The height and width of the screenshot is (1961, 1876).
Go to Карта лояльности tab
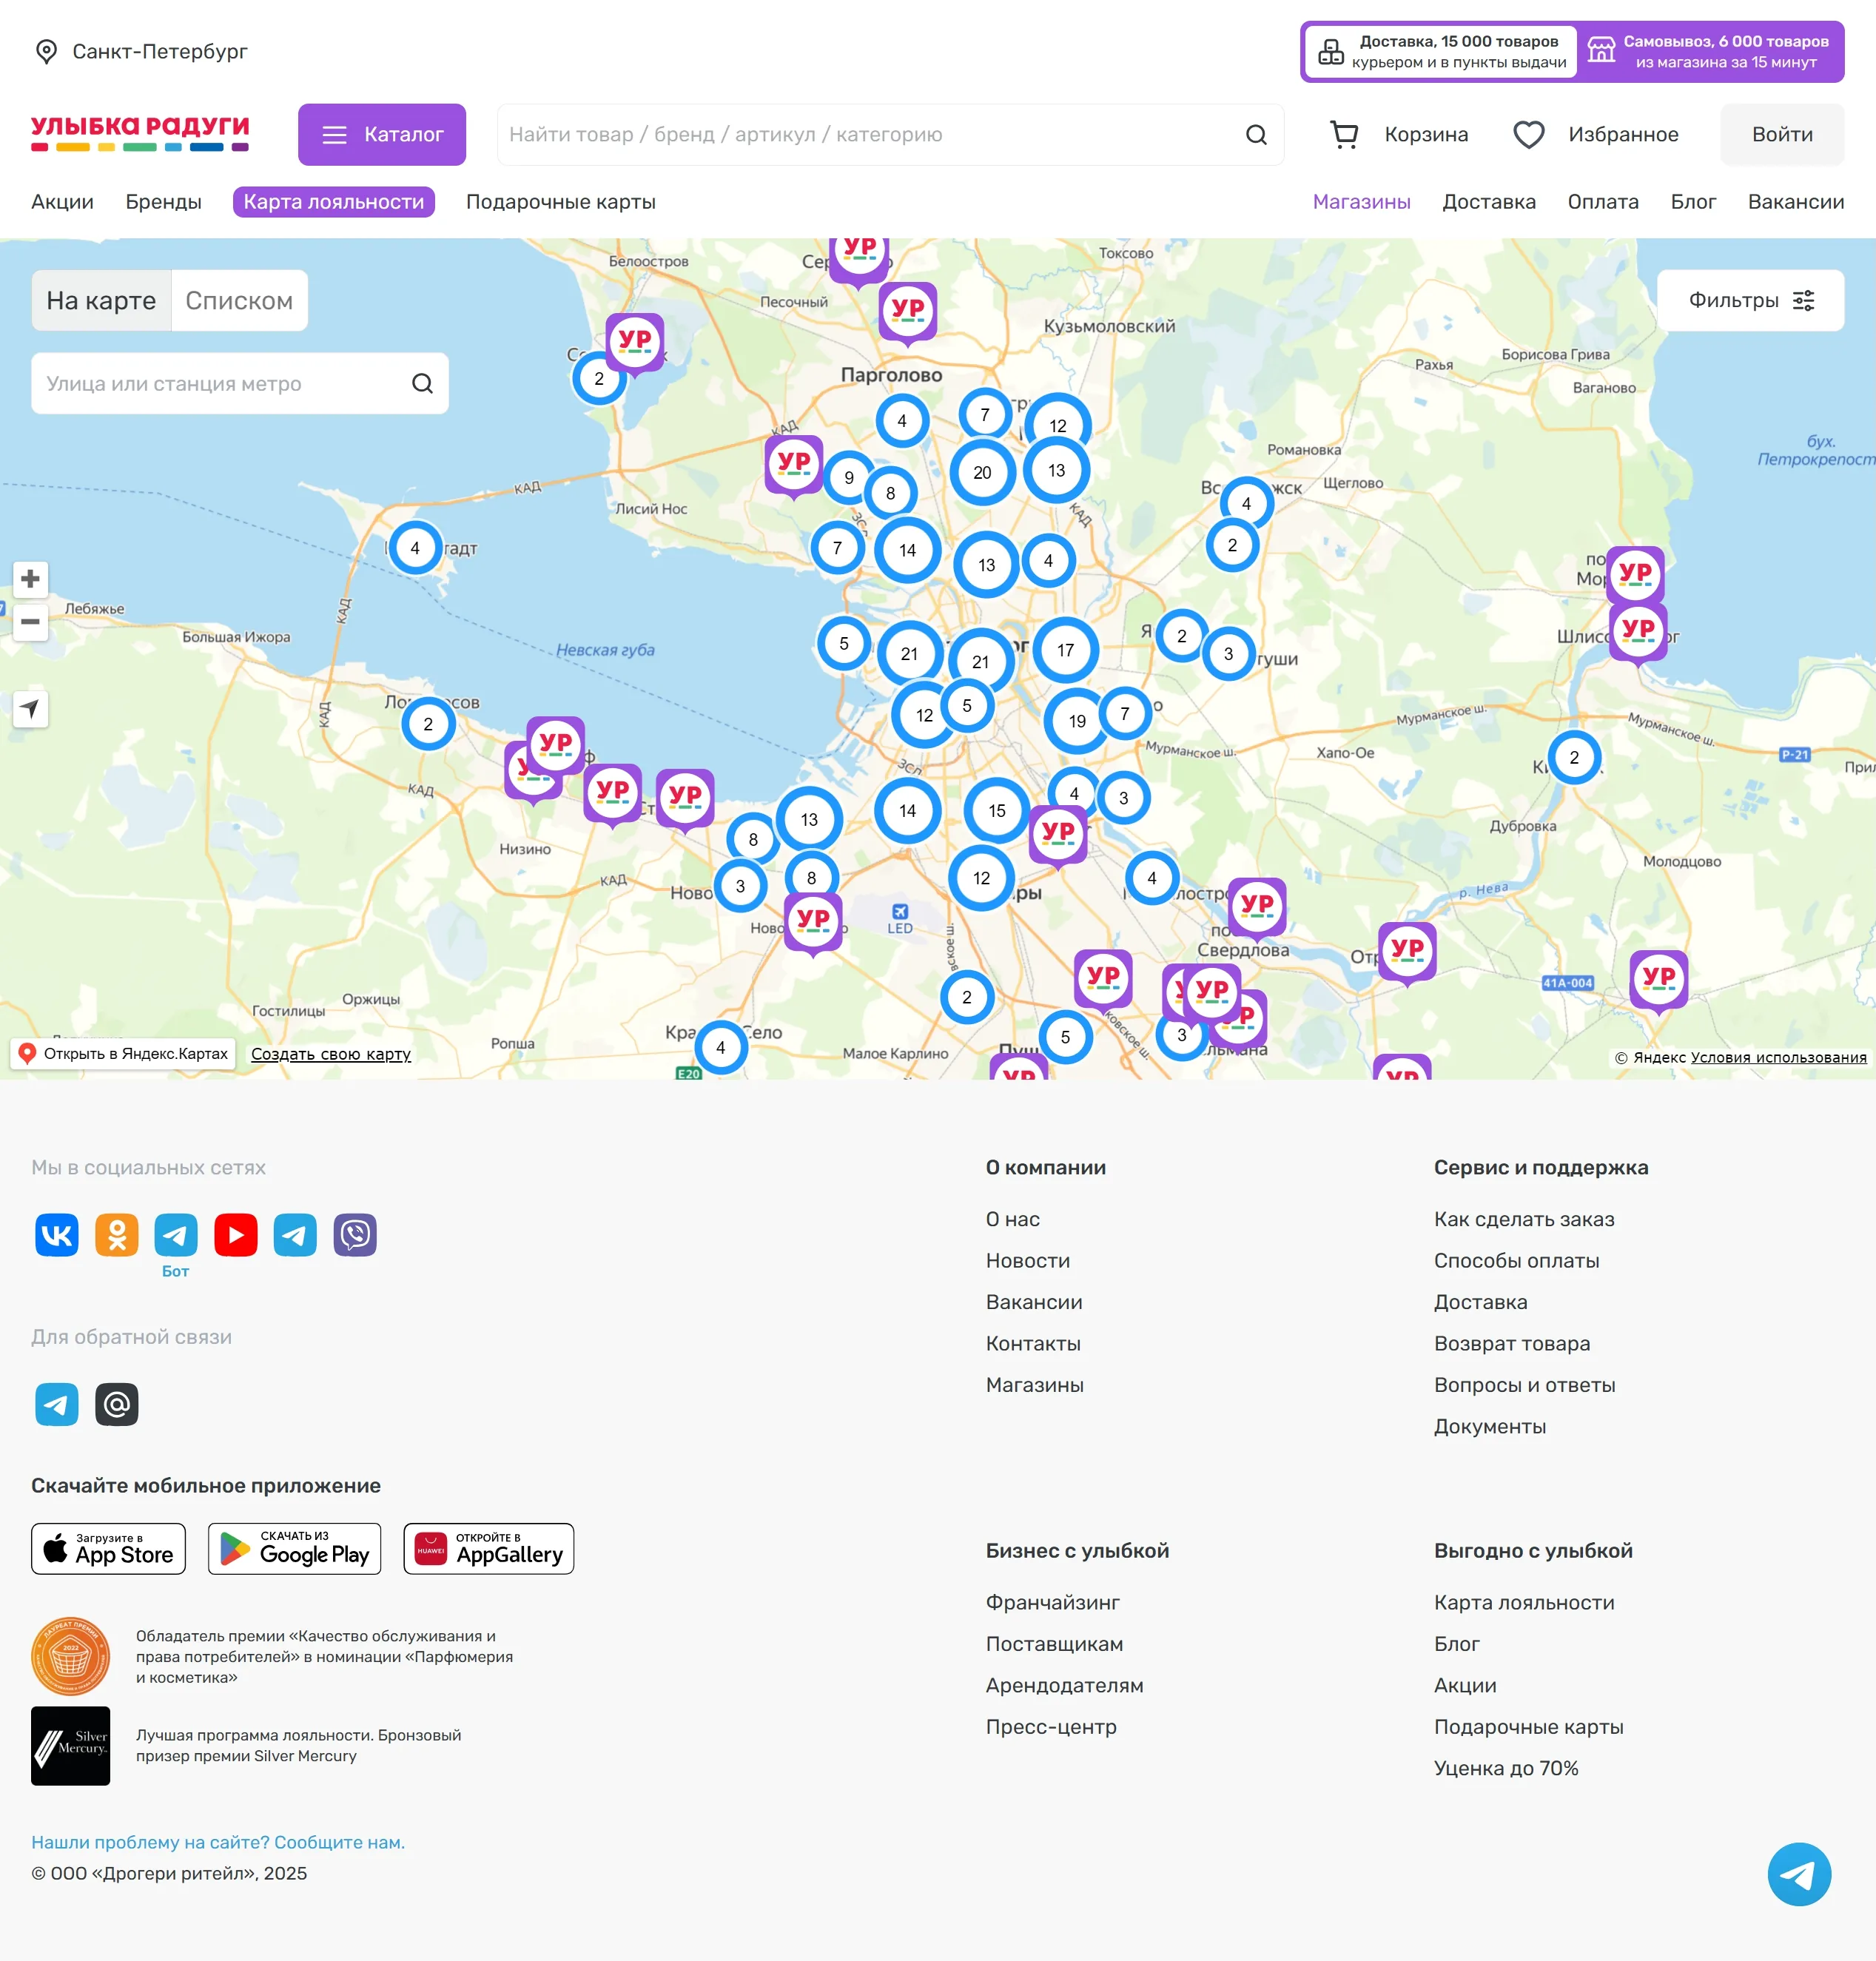coord(333,202)
